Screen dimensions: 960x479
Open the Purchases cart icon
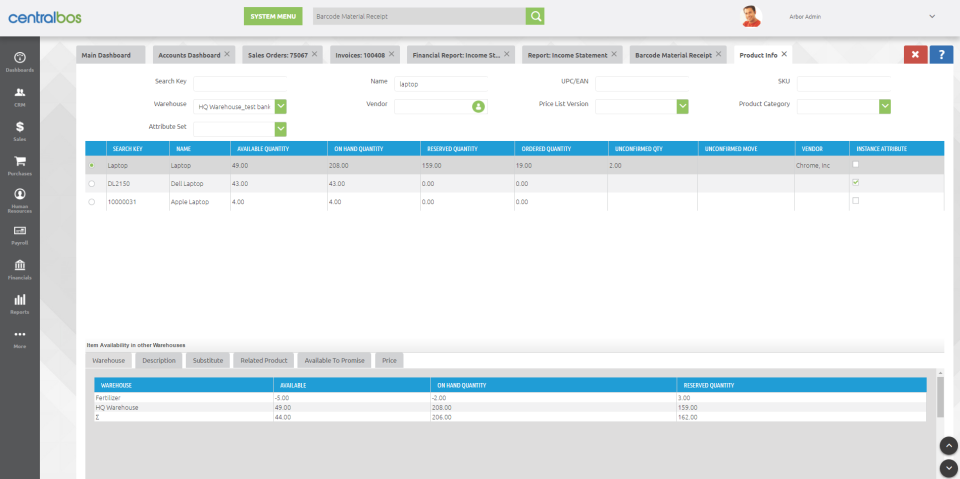click(x=20, y=161)
